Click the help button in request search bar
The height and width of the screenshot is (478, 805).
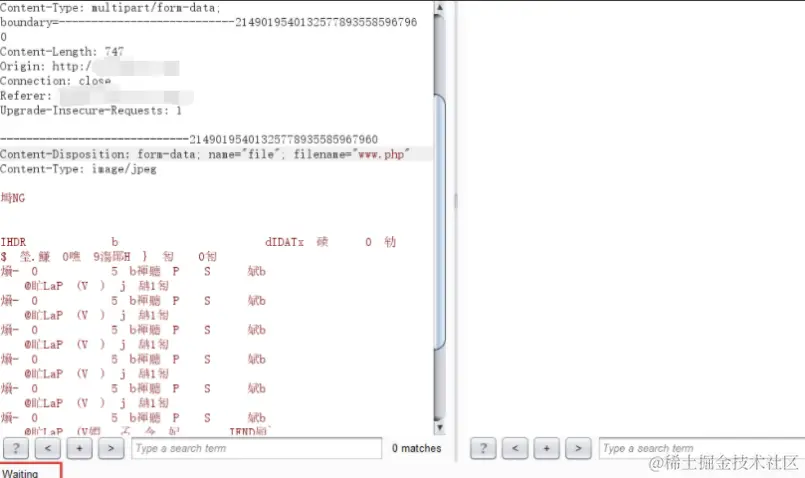tap(16, 448)
